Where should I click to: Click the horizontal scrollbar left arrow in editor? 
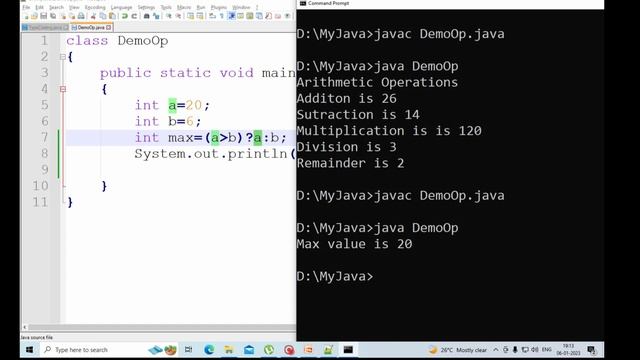click(x=24, y=327)
